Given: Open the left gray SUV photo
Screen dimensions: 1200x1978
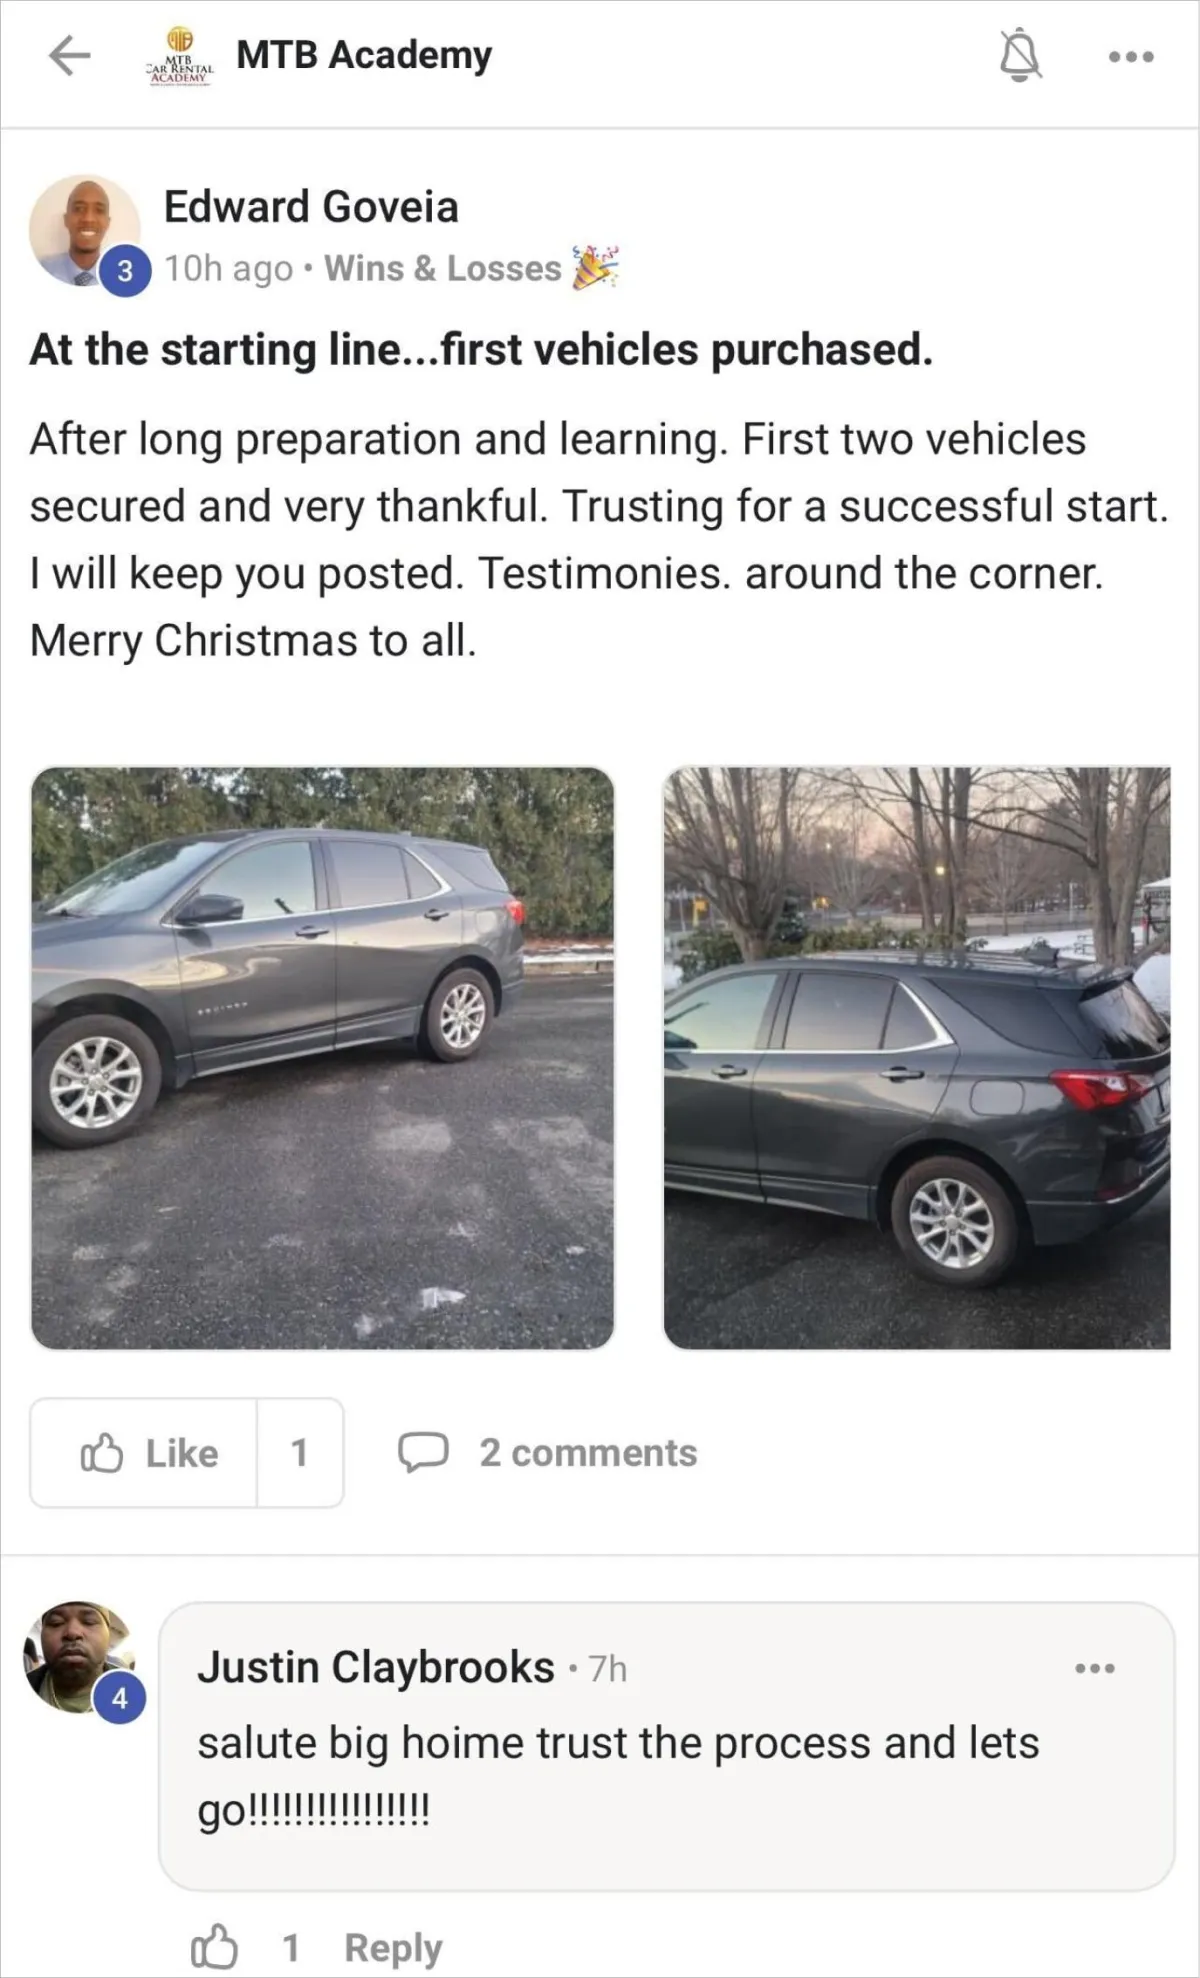Looking at the screenshot, I should (x=322, y=1058).
